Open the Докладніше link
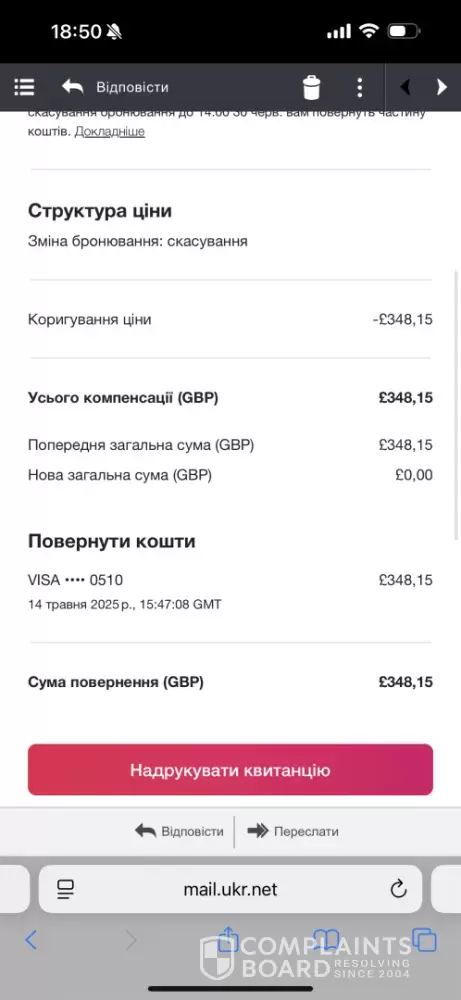 tap(110, 131)
